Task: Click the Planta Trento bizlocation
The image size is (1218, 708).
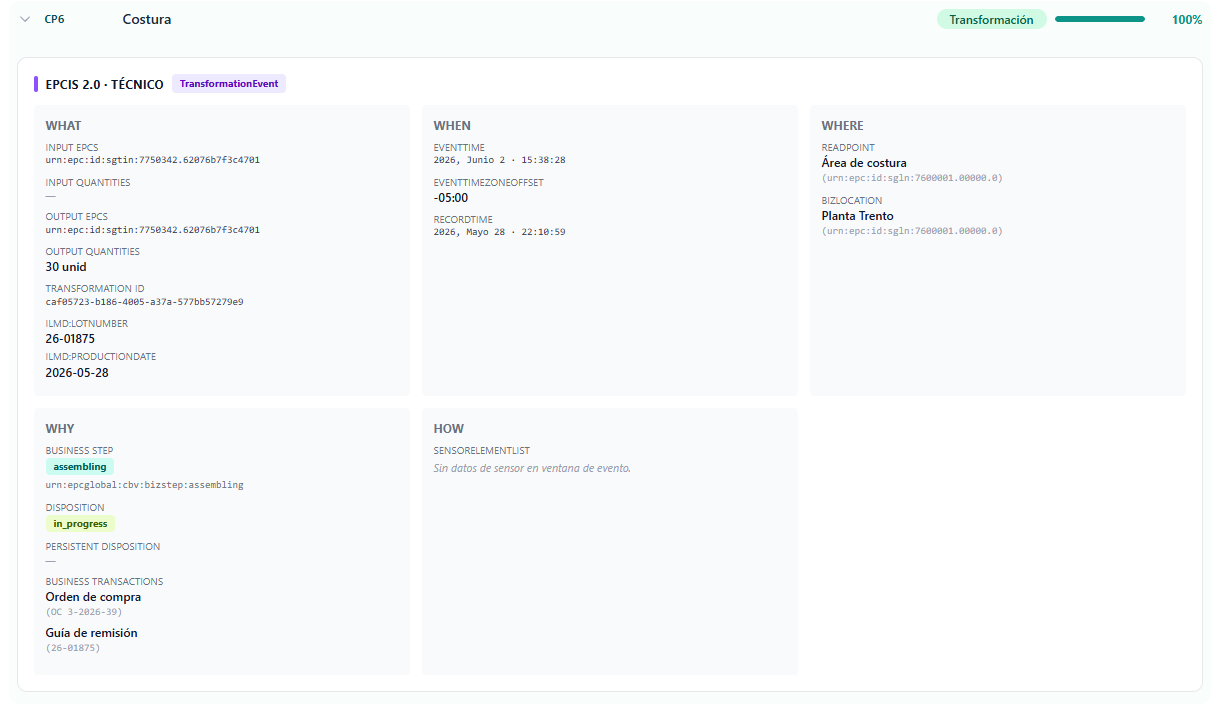Action: pyautogui.click(x=858, y=215)
